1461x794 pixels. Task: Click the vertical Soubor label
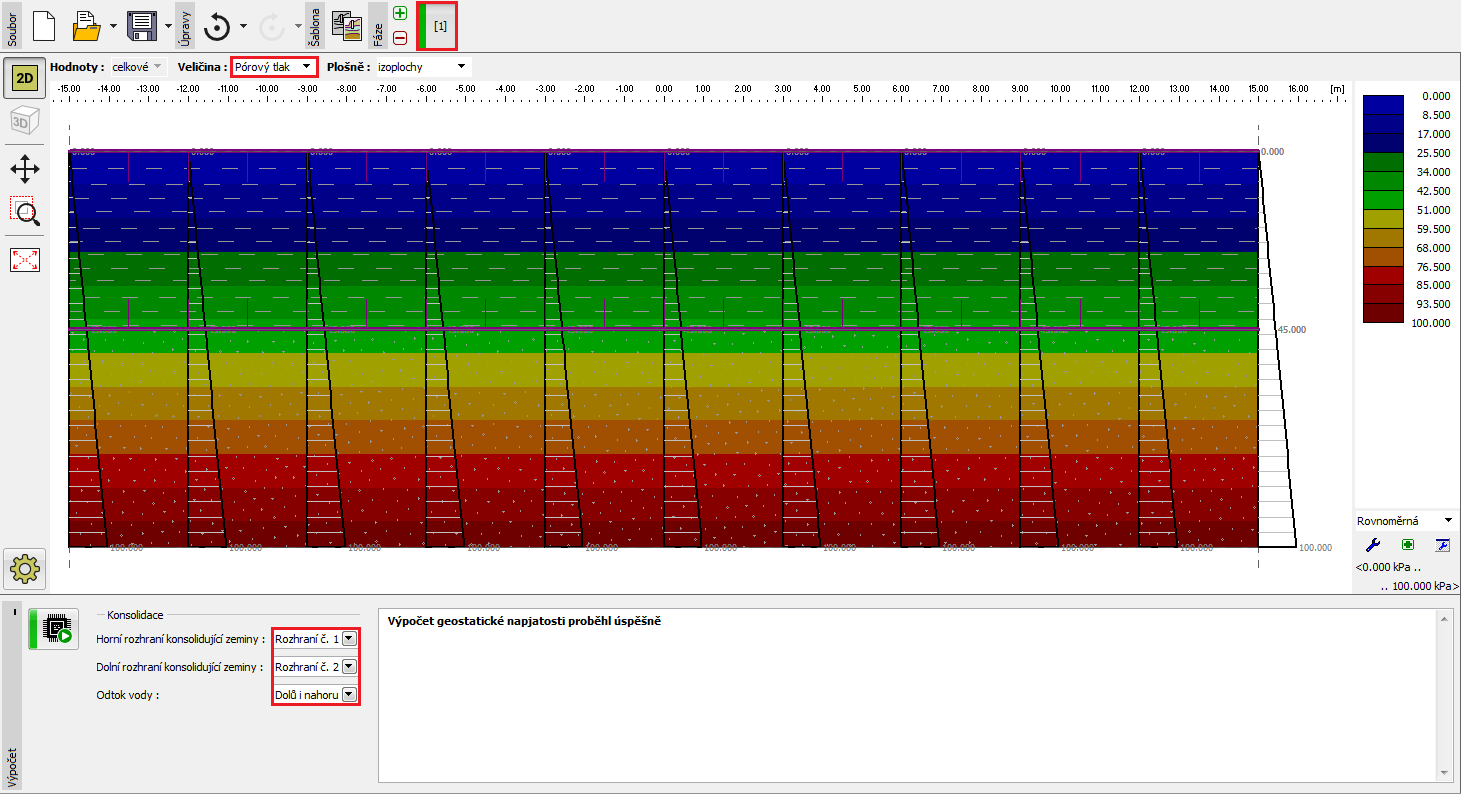(x=13, y=27)
